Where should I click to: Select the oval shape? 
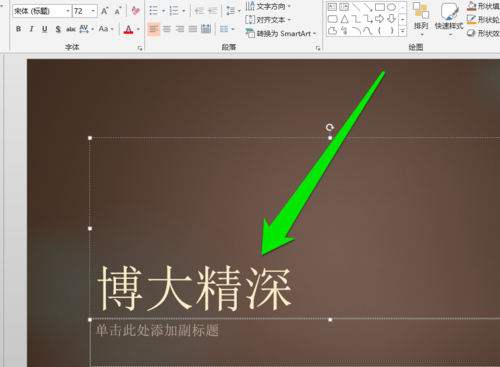pos(391,7)
